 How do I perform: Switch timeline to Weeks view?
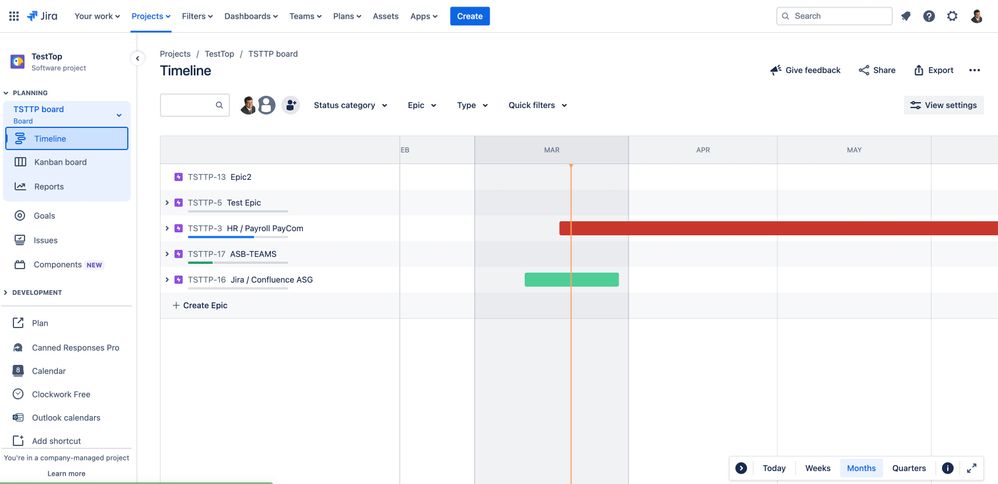pos(818,468)
